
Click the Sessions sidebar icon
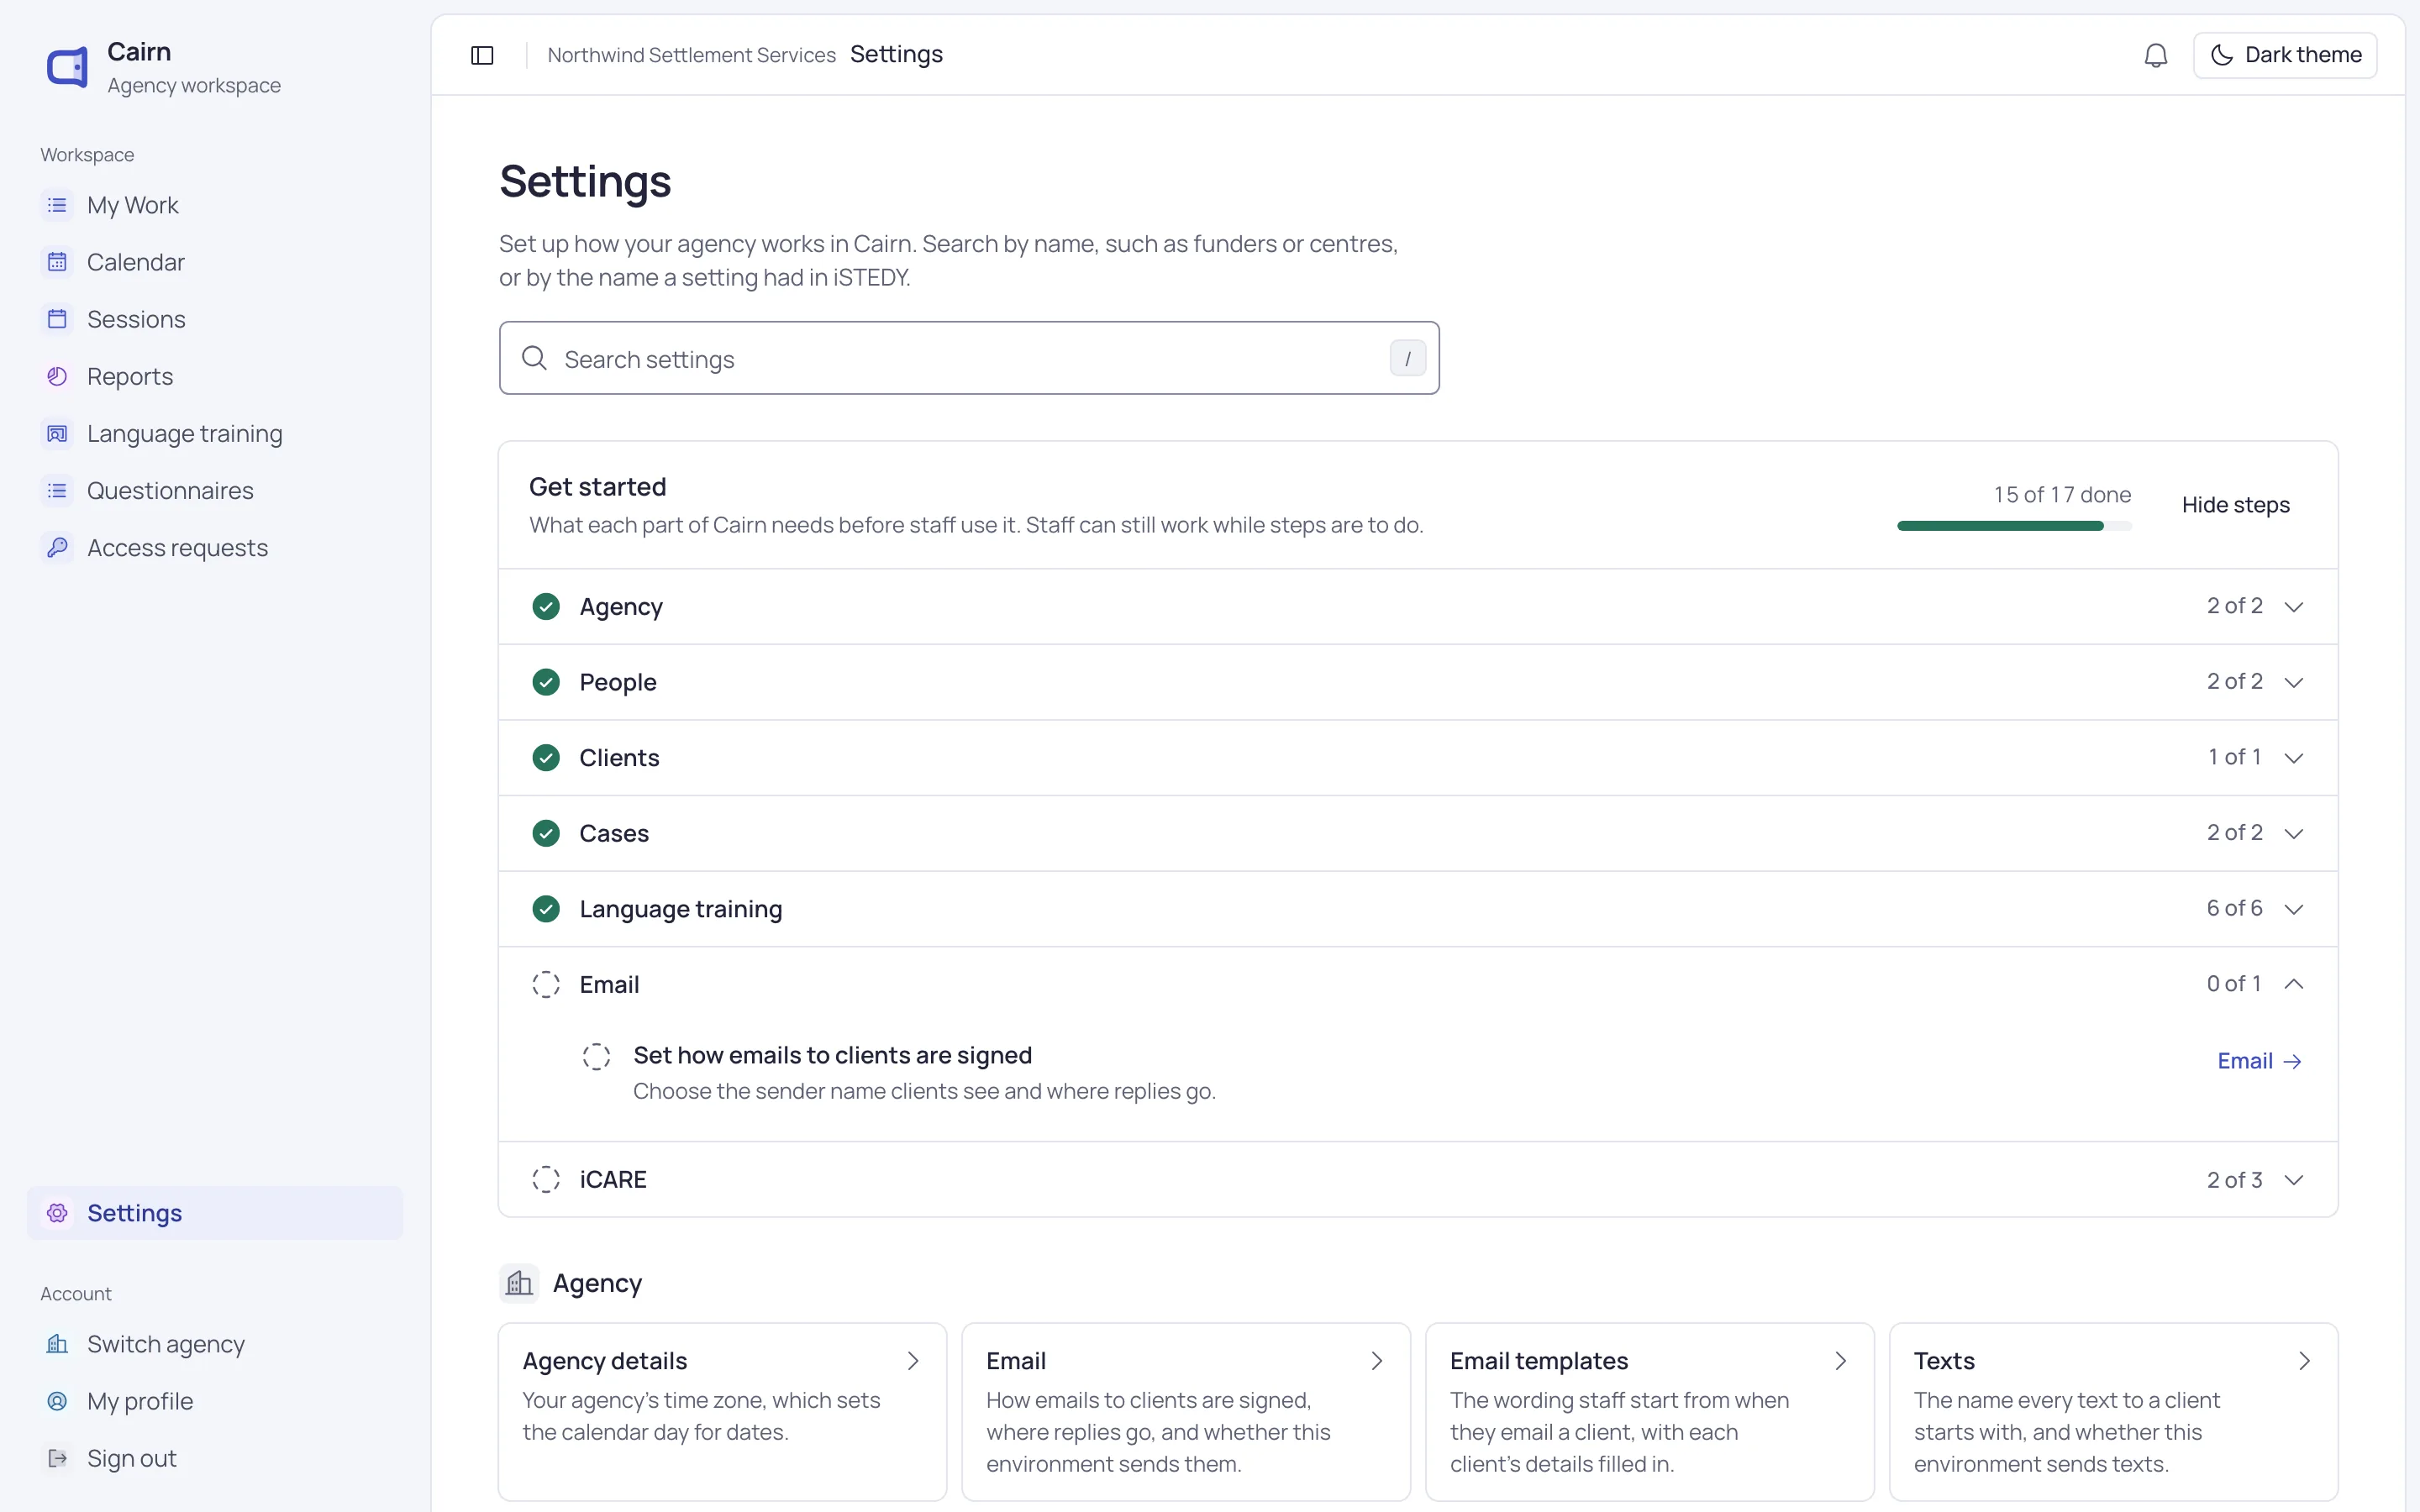tap(57, 319)
